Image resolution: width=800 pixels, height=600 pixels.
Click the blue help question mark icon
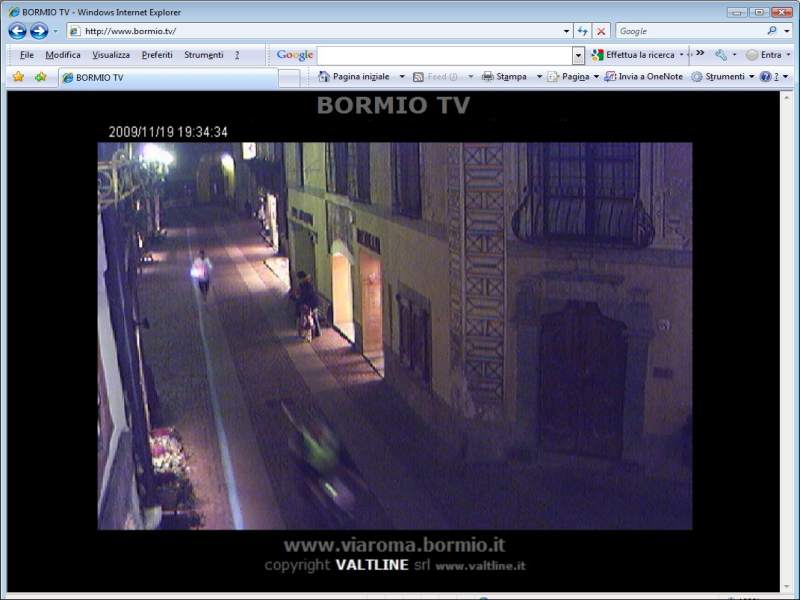[765, 77]
